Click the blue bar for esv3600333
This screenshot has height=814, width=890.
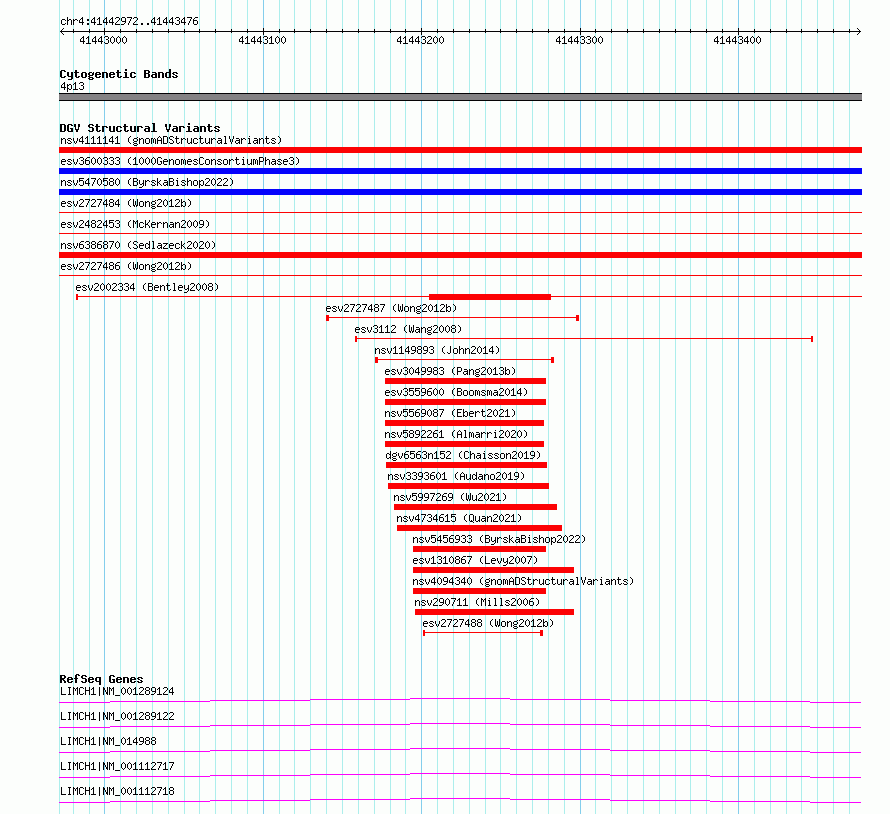click(x=460, y=171)
